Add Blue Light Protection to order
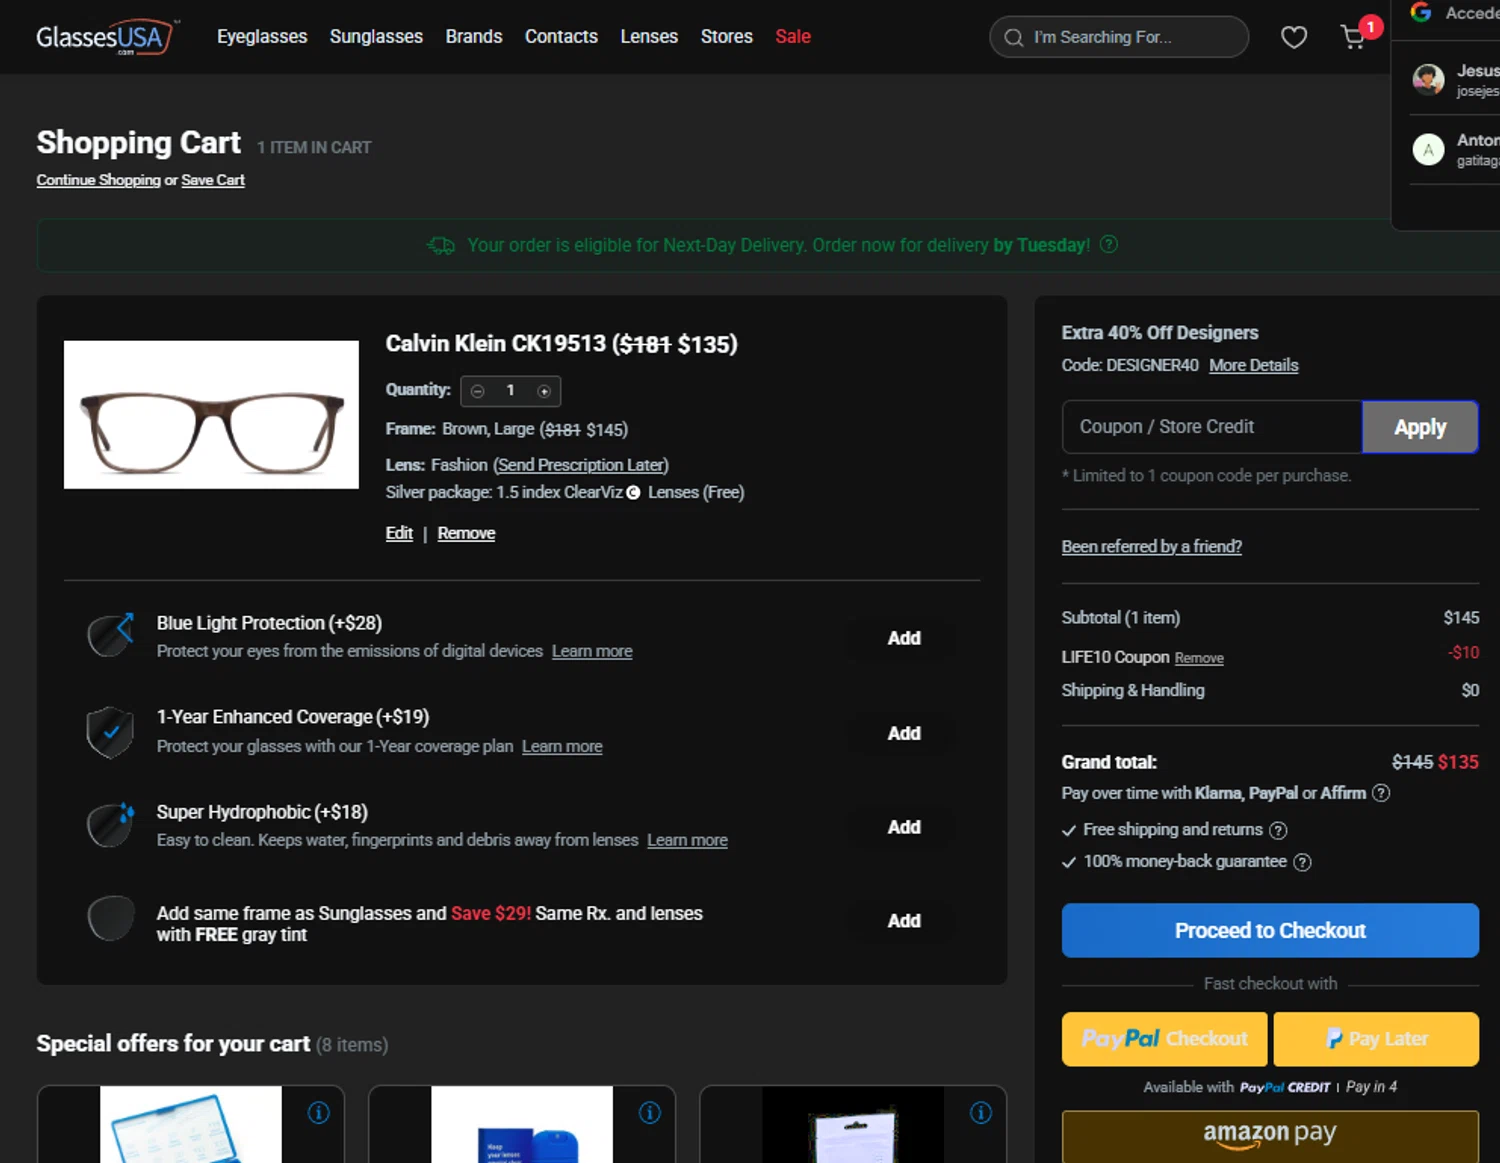This screenshot has width=1500, height=1163. (x=904, y=638)
